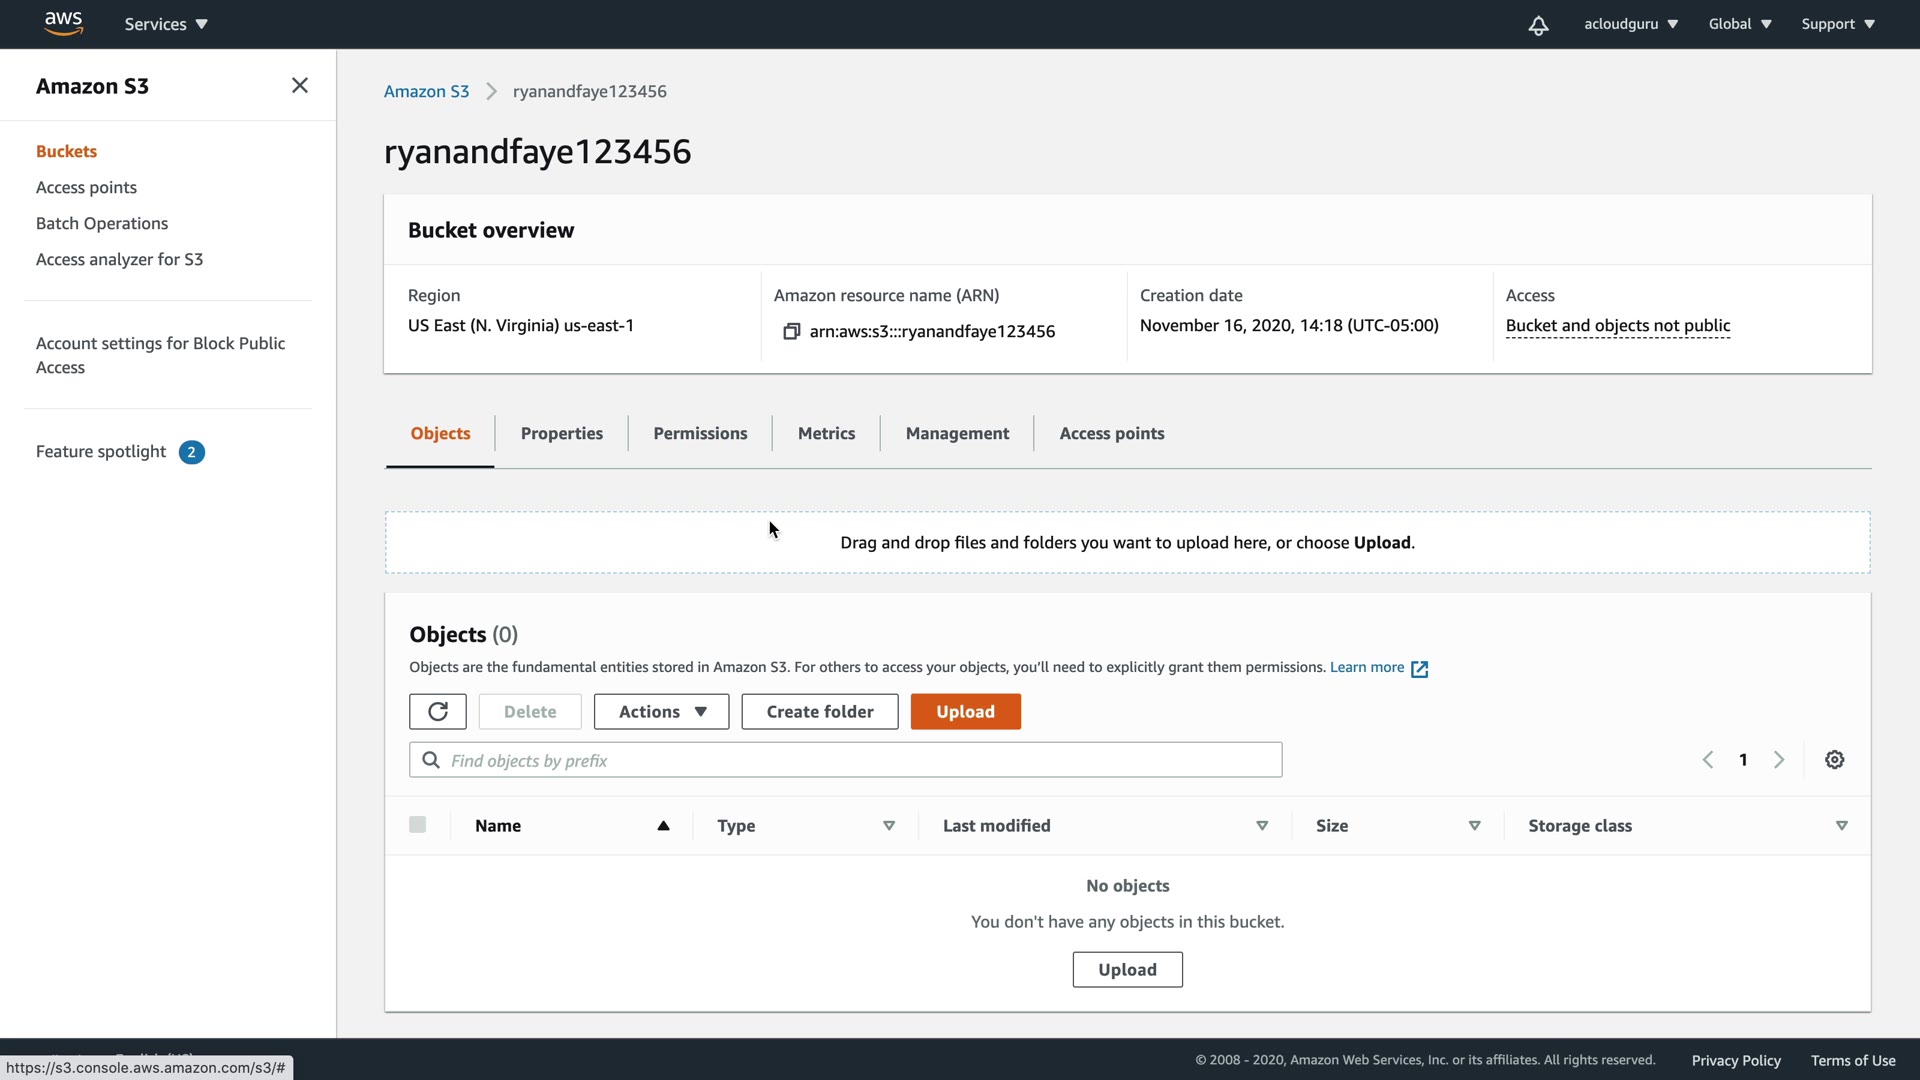Screen dimensions: 1920x1080
Task: Toggle the select all objects checkbox
Action: pyautogui.click(x=418, y=825)
